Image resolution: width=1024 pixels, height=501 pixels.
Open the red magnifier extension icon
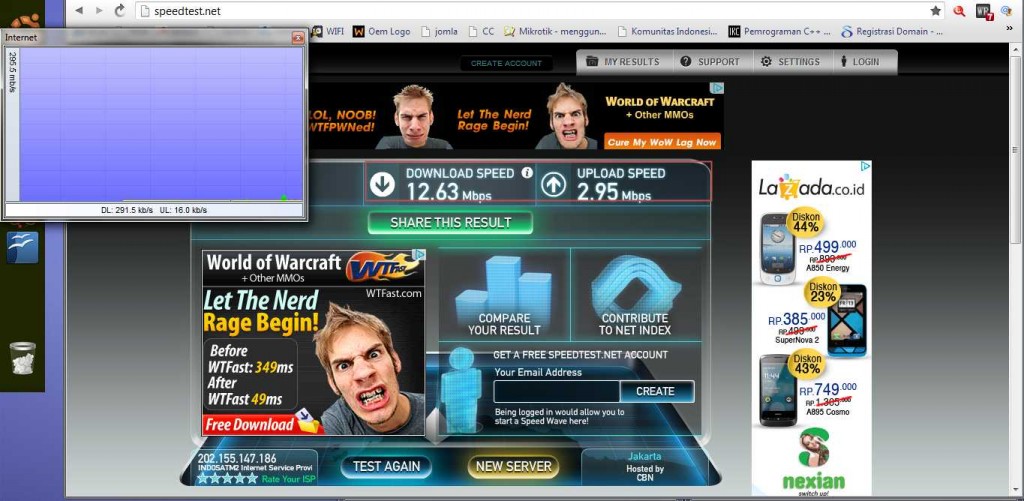pos(959,10)
